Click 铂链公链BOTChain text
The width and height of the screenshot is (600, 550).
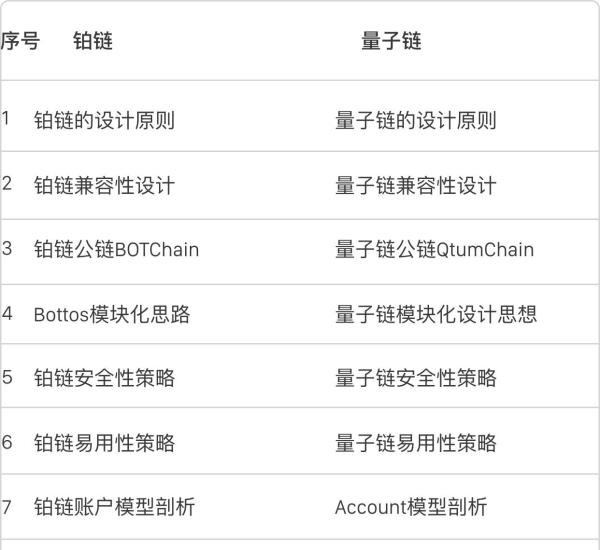tap(116, 250)
